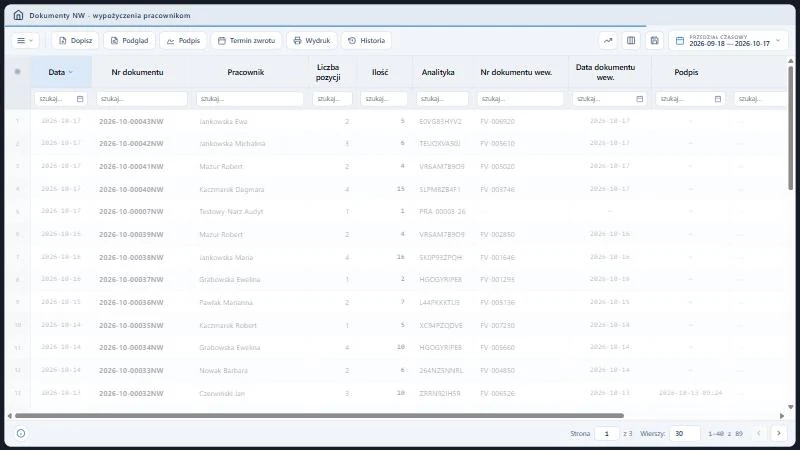Click the calendar icon in date range
This screenshot has width=800, height=450.
coord(680,41)
